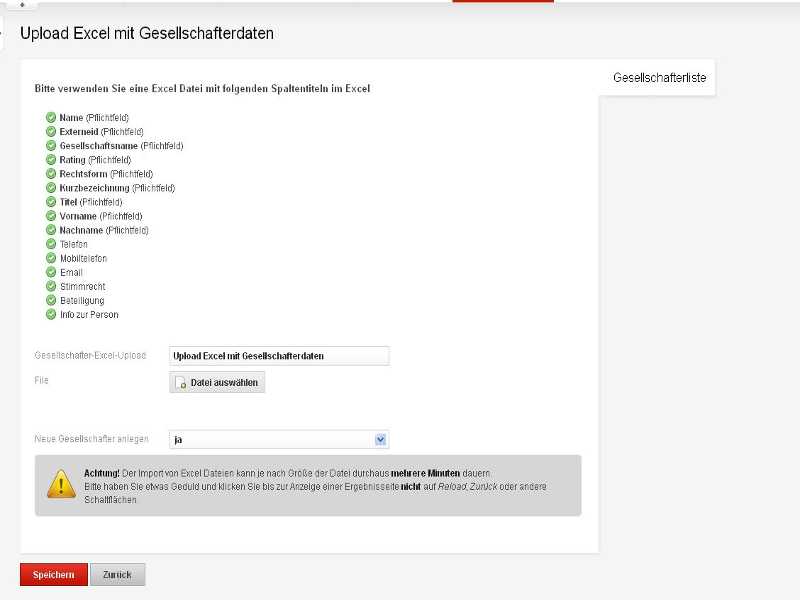This screenshot has width=800, height=600.
Task: Click the green check icon beside Name
Action: tap(51, 117)
